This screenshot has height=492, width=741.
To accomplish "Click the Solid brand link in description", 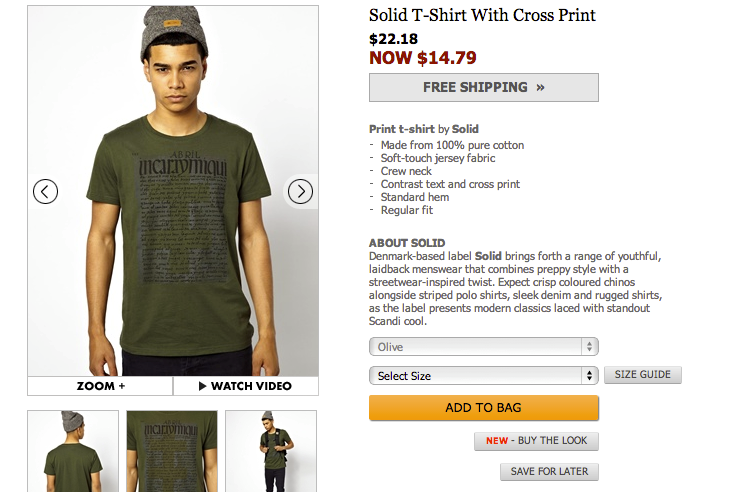I will [465, 129].
